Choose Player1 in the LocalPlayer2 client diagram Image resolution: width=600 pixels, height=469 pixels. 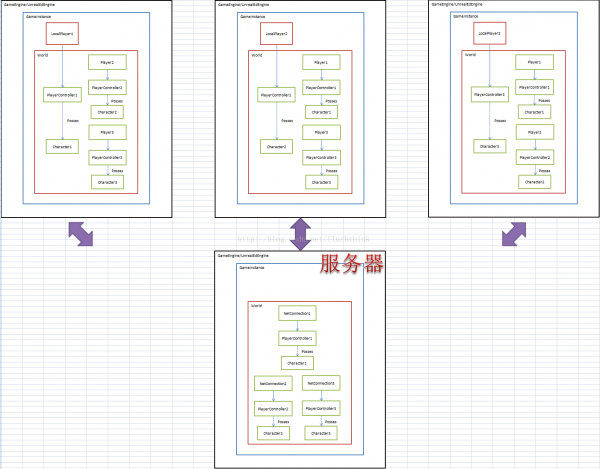tap(321, 62)
